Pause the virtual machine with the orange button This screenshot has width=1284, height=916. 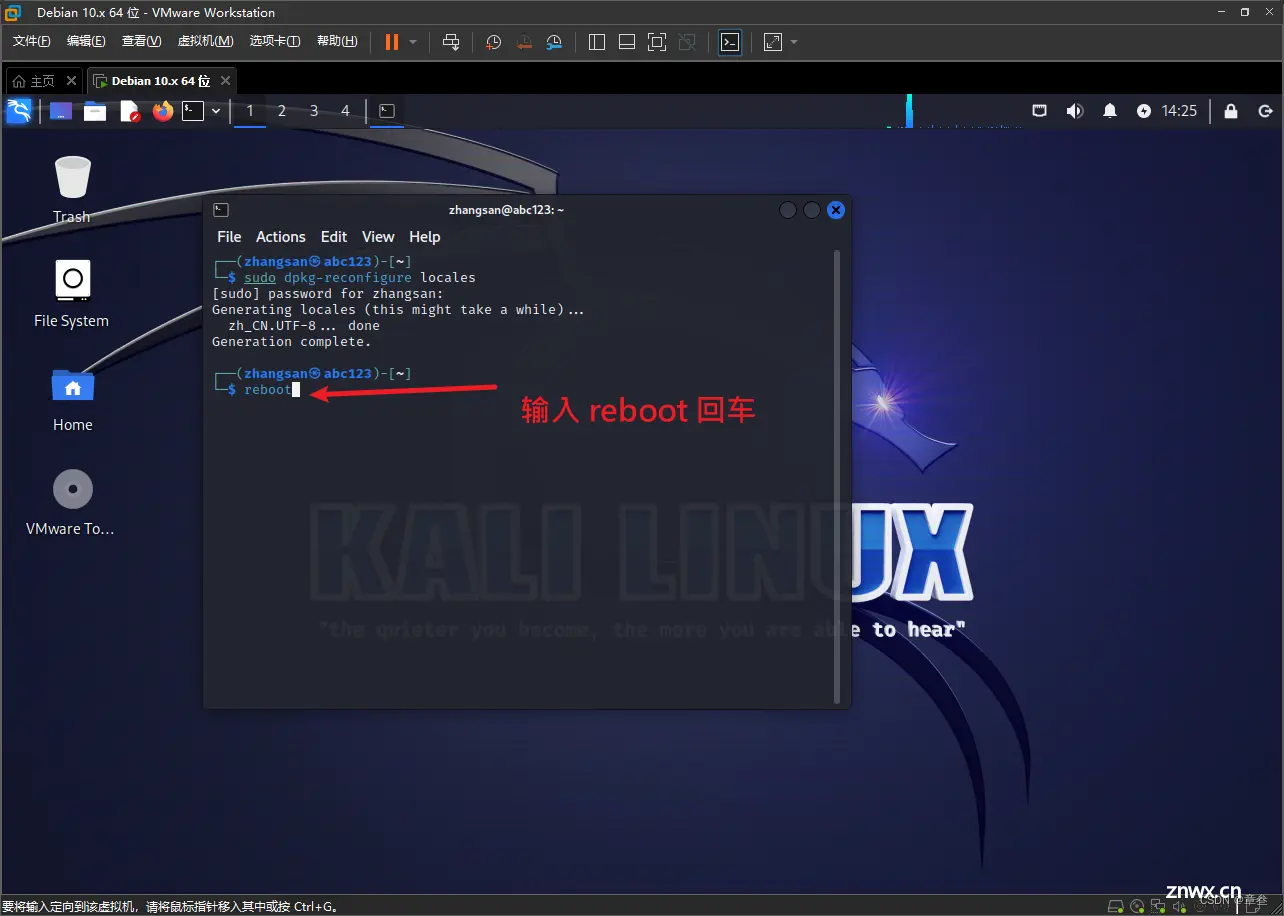[x=391, y=41]
